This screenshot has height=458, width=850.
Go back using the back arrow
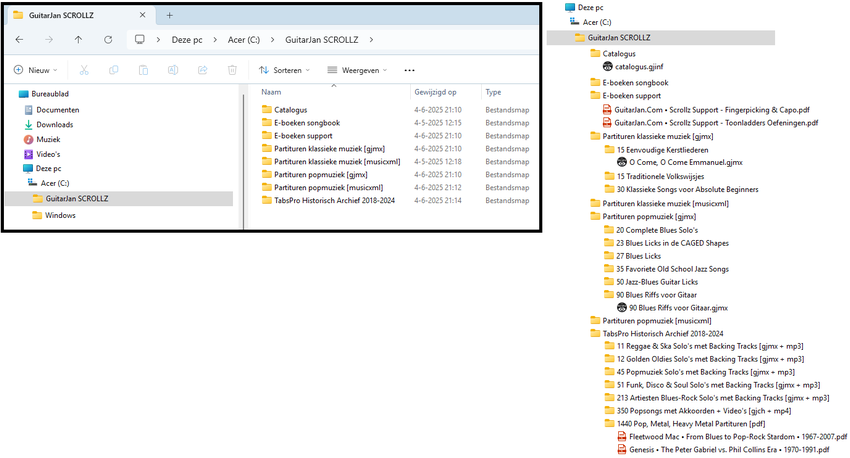pyautogui.click(x=20, y=40)
